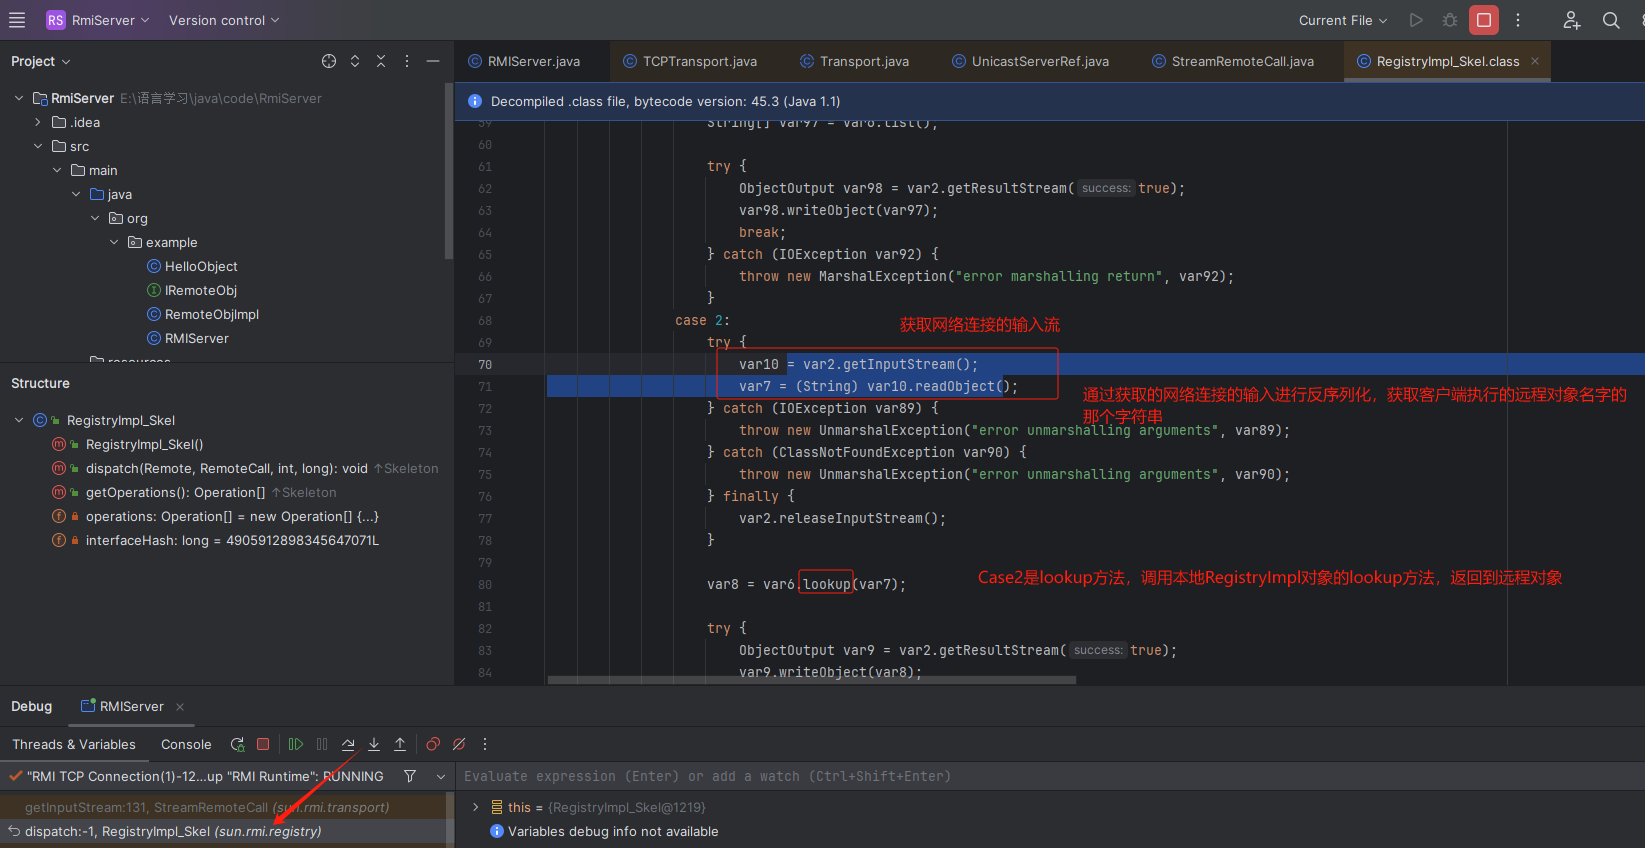Click the Select Opened File target icon
This screenshot has height=848, width=1645.
(x=329, y=61)
